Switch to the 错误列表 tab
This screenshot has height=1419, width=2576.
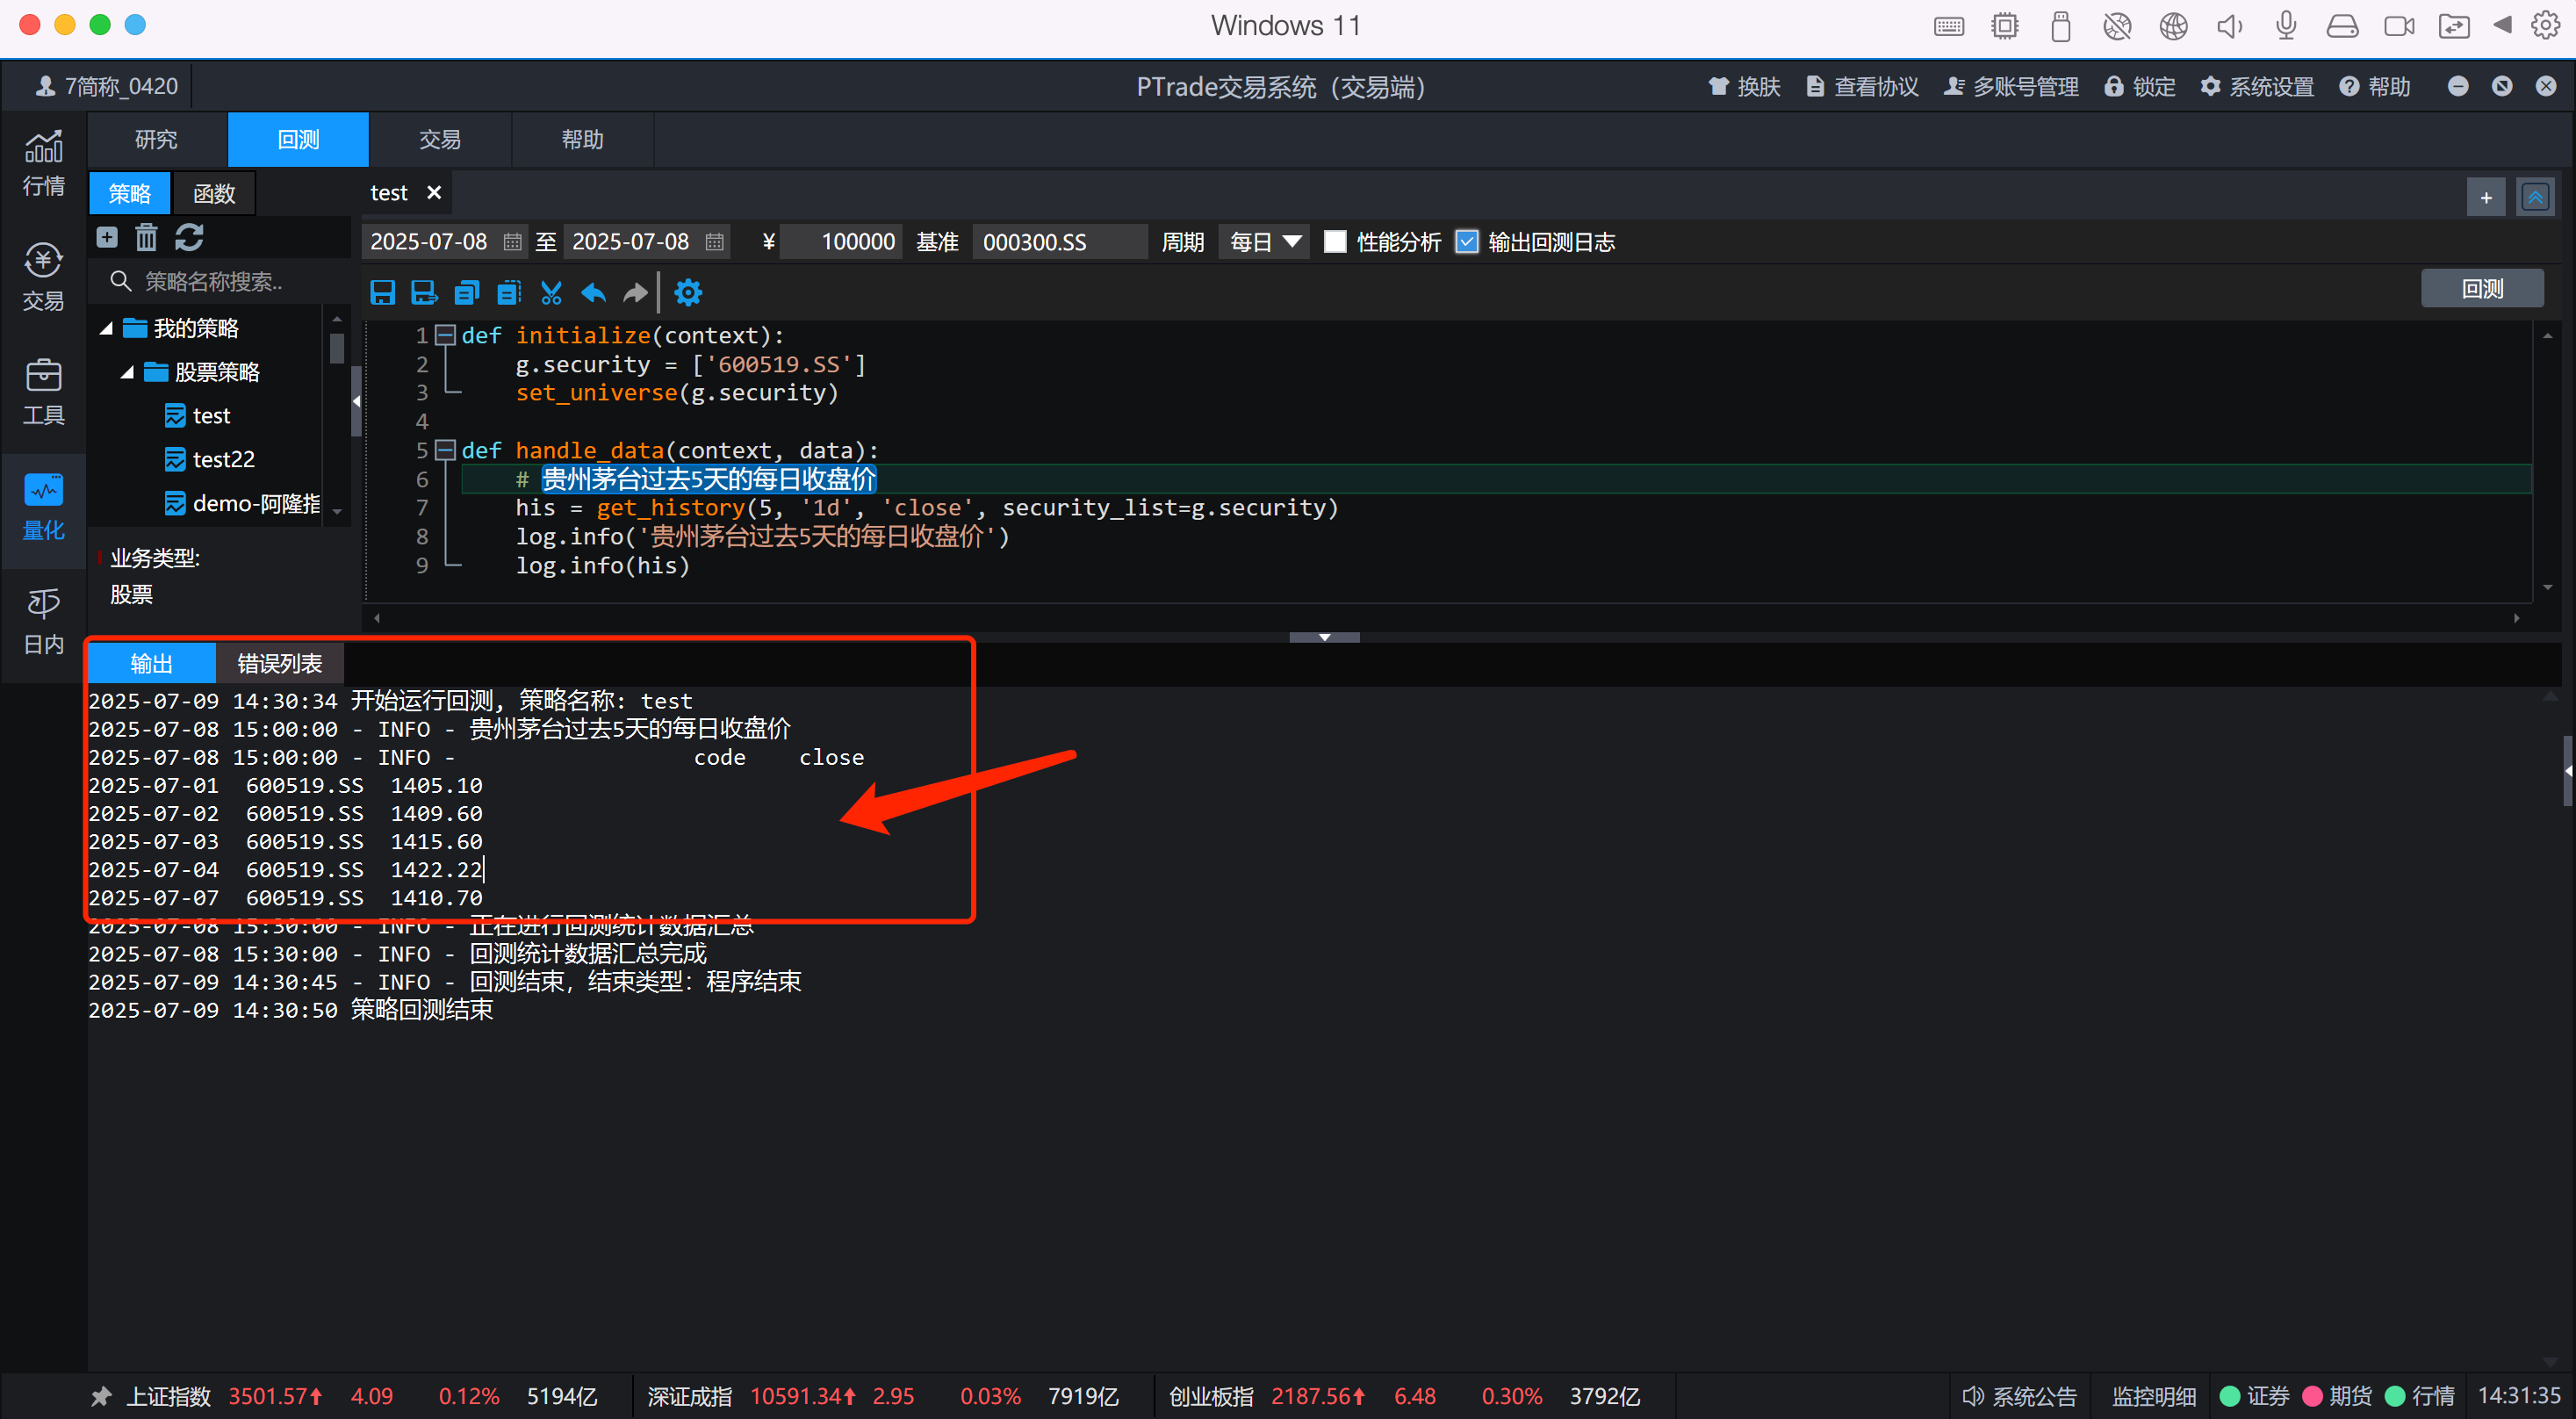coord(279,663)
